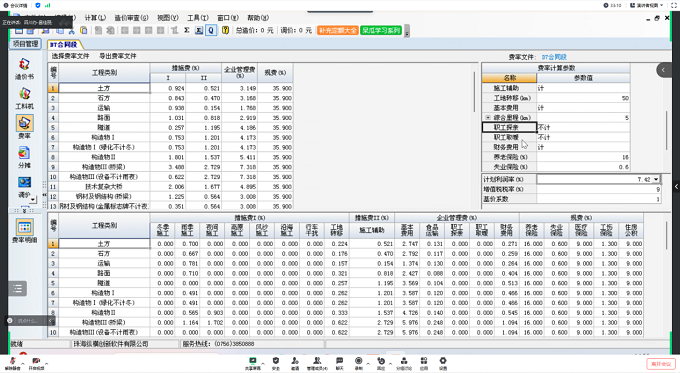Open the 工料机 sidebar icon
Viewport: 680px width, 373px height.
tap(24, 98)
